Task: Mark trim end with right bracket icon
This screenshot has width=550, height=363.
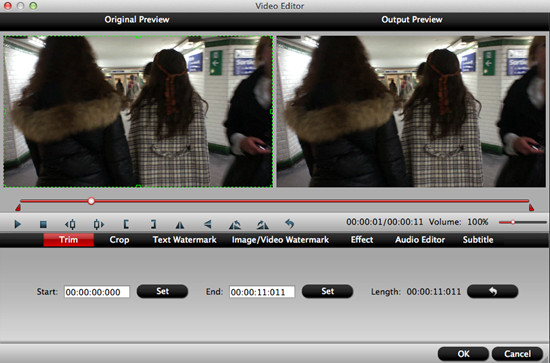Action: click(x=153, y=224)
